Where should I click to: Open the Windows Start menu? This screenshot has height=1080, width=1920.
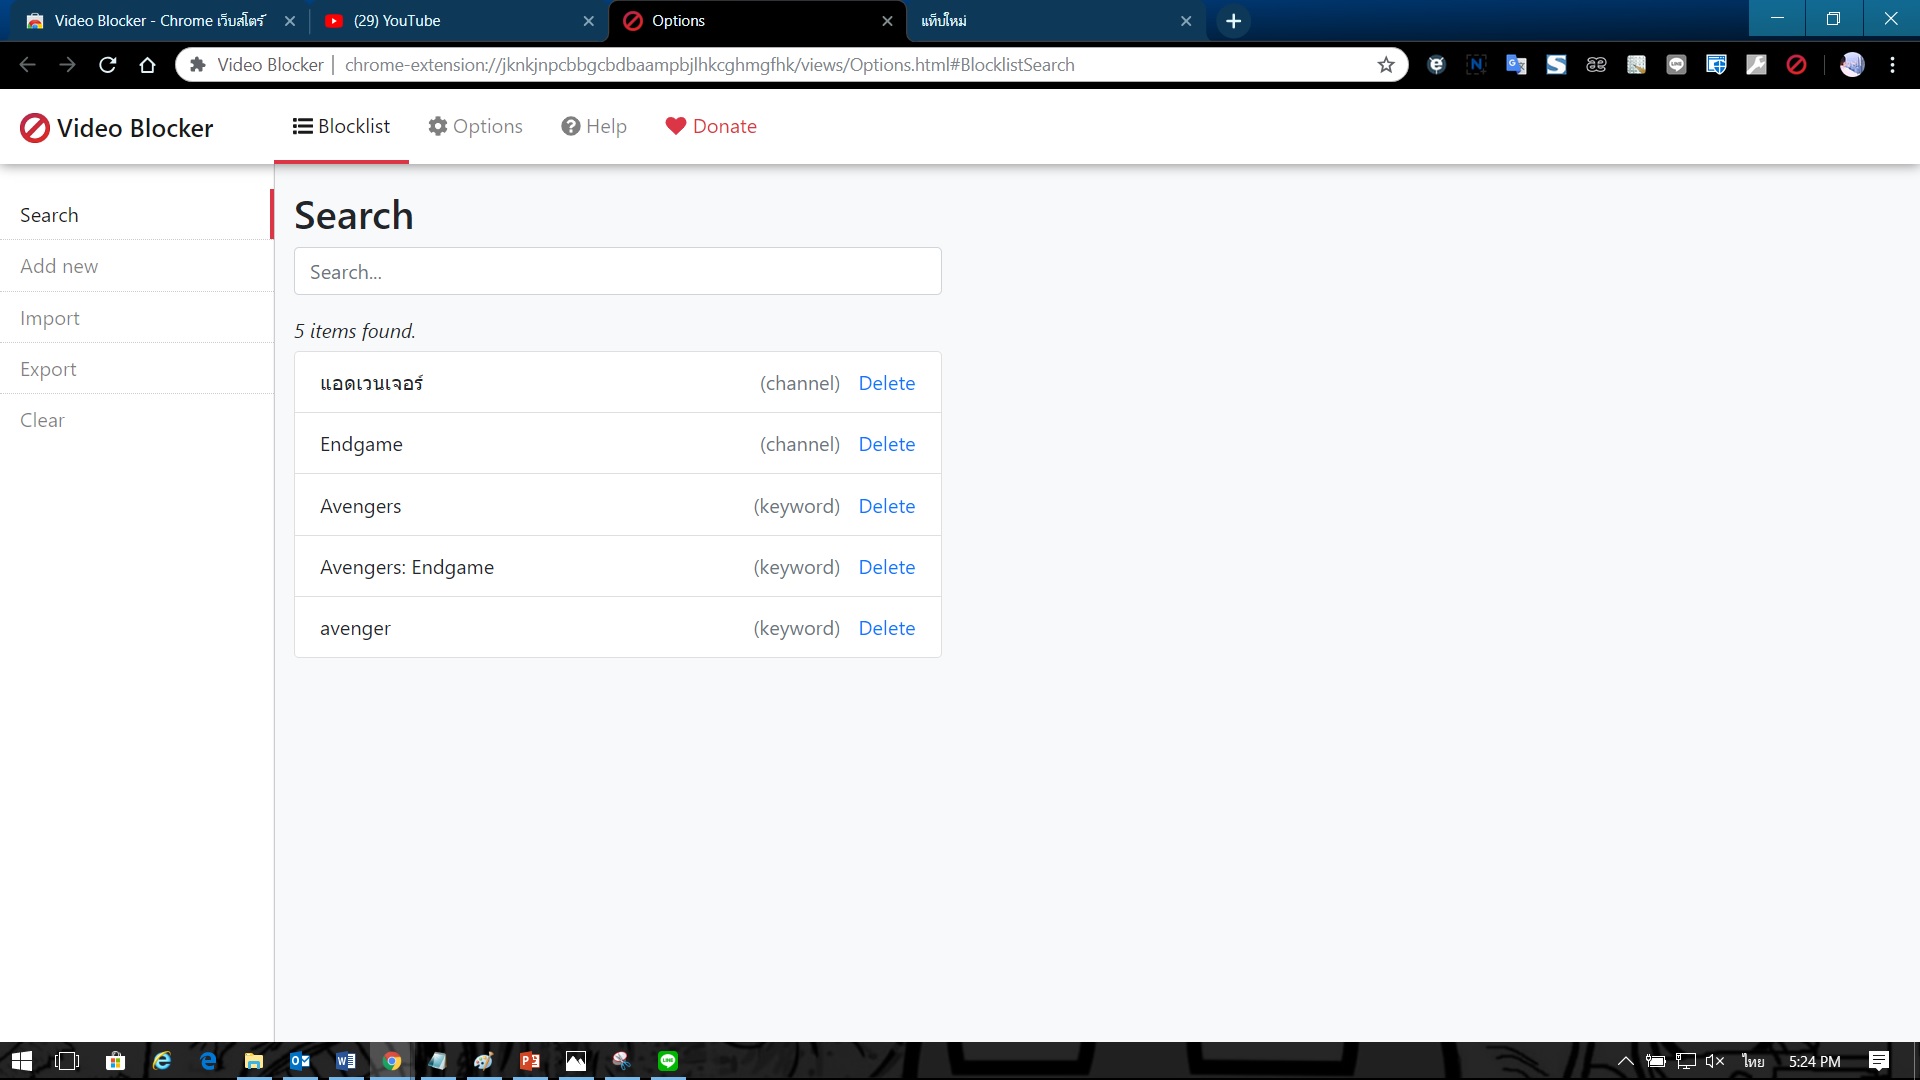pos(22,1061)
